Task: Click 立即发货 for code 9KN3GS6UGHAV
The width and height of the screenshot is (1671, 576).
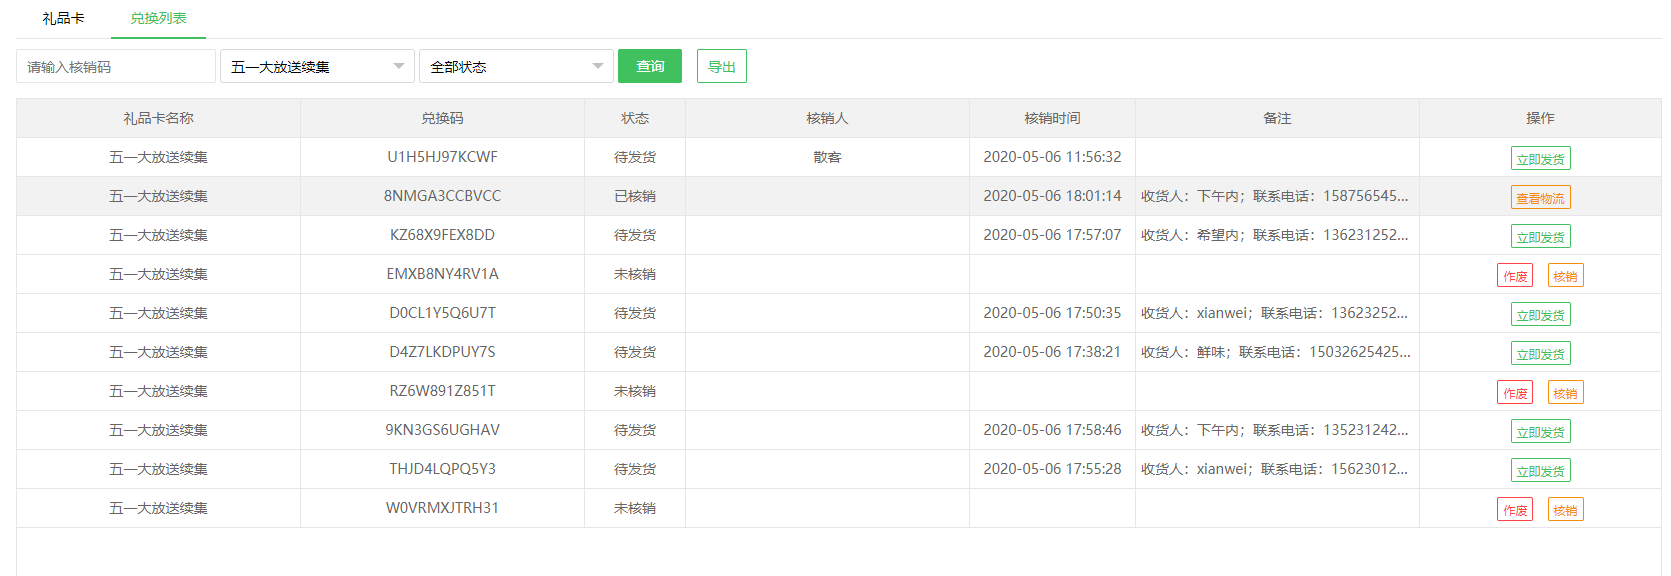Action: [x=1540, y=432]
